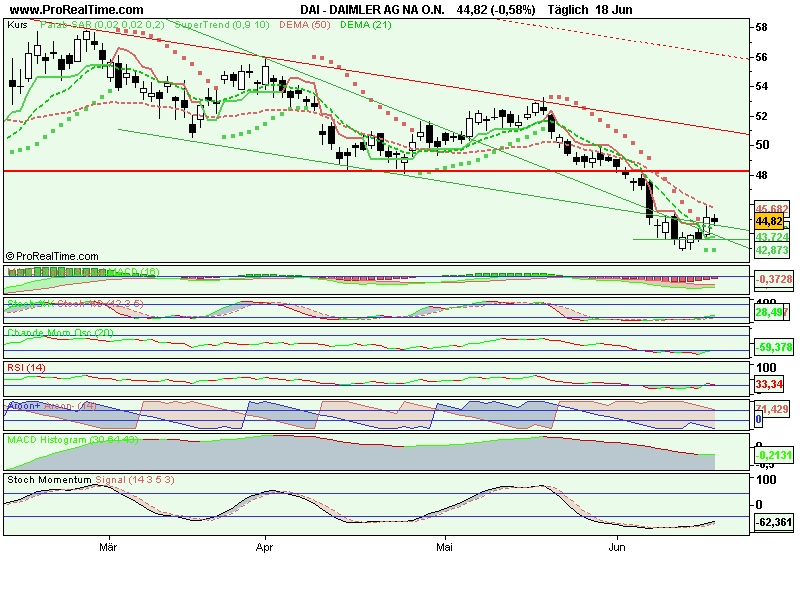This screenshot has height=600, width=800.
Task: Select the -59,378 Chande momentum value
Action: tap(774, 347)
